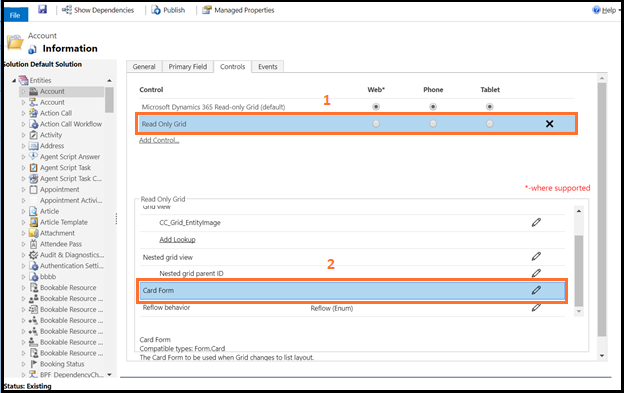Remove Read Only Grid with X icon
624x393 pixels.
[x=550, y=124]
